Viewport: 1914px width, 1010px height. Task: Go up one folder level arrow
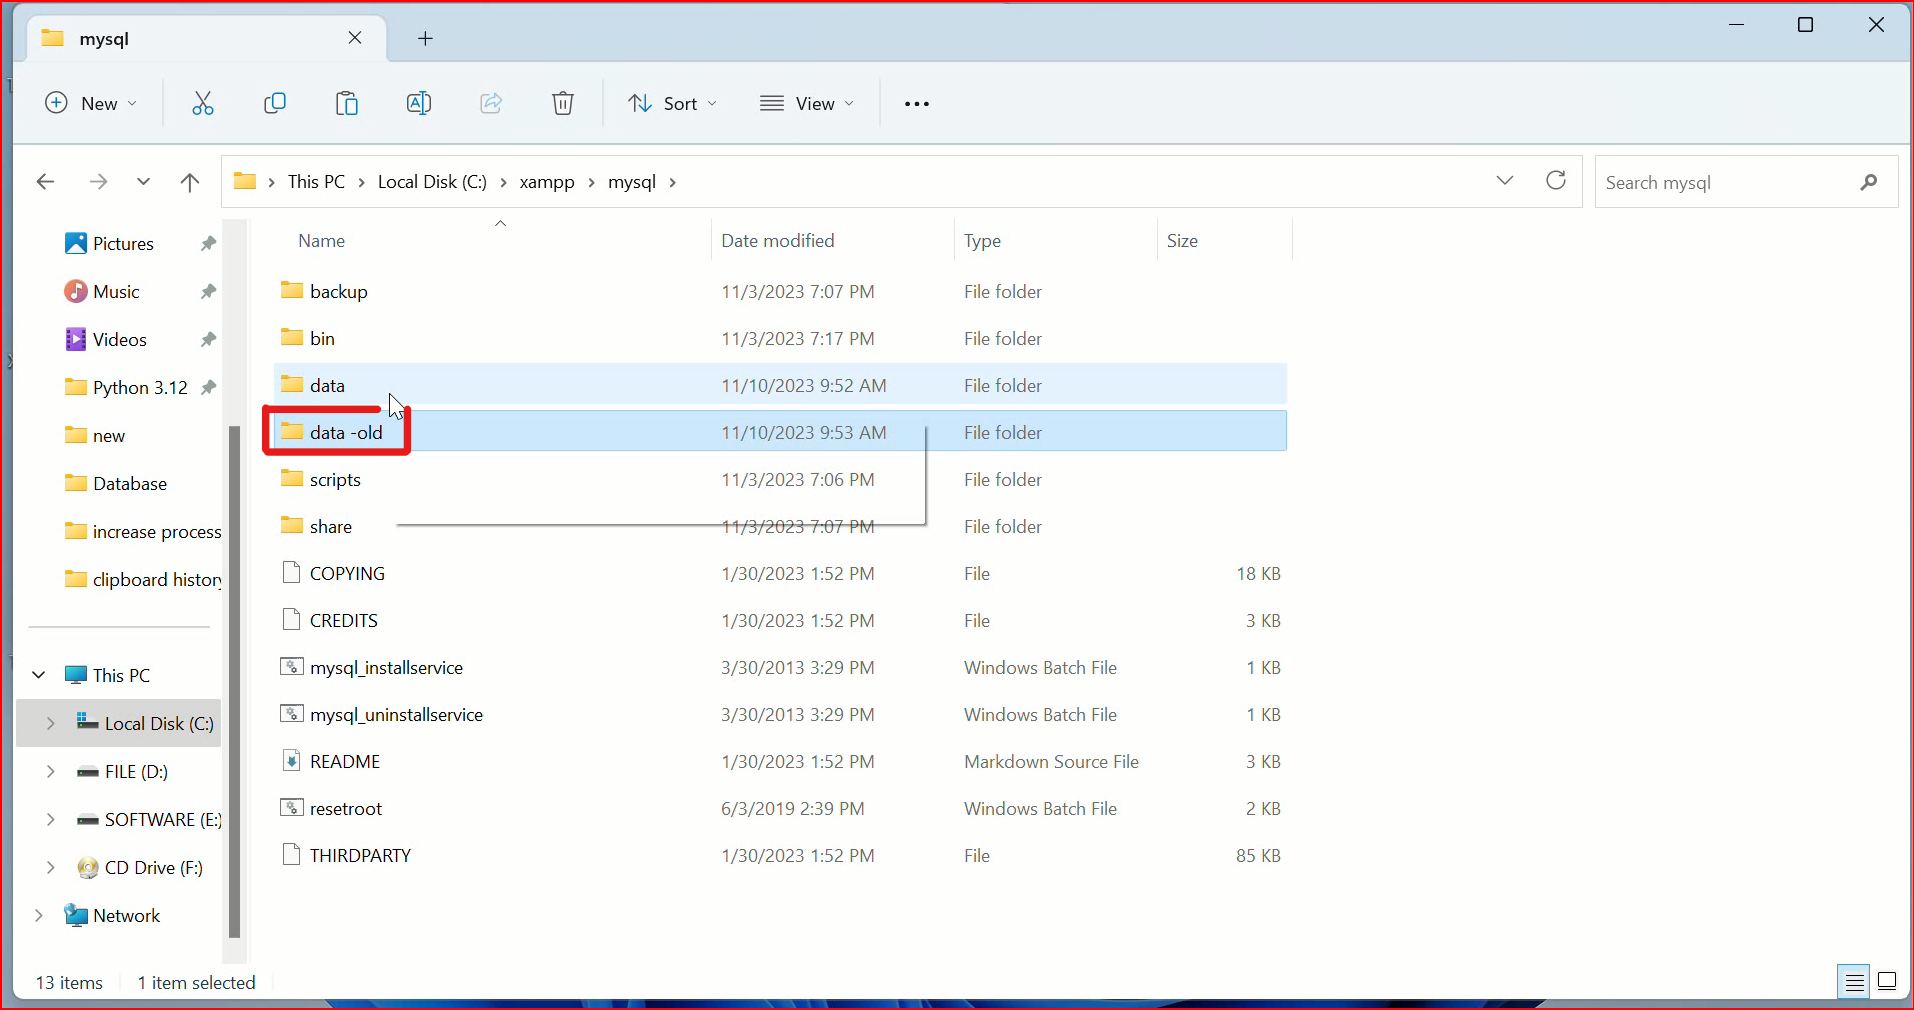click(x=190, y=182)
